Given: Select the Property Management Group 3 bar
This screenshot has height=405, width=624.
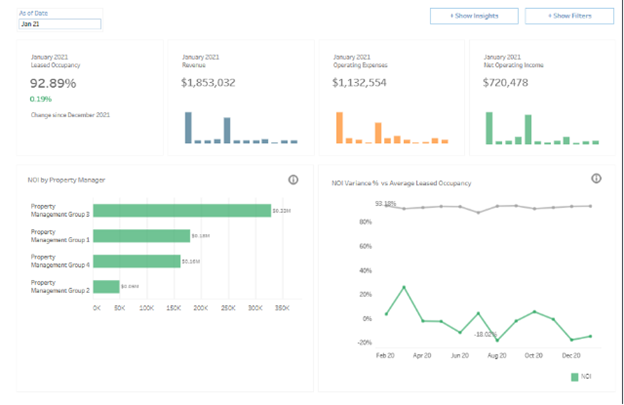Looking at the screenshot, I should [x=183, y=210].
